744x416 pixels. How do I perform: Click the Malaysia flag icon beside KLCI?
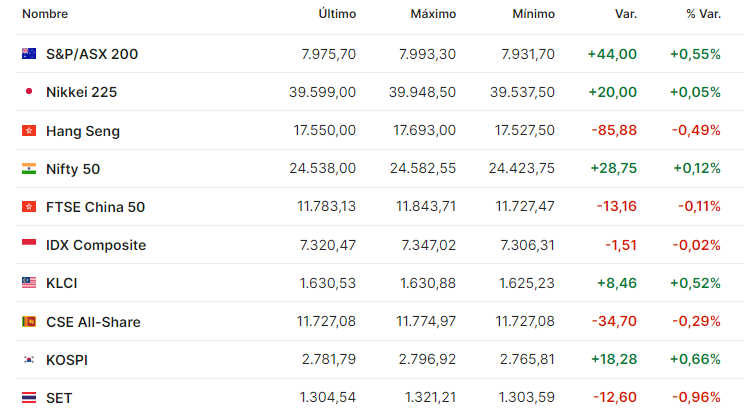(29, 283)
